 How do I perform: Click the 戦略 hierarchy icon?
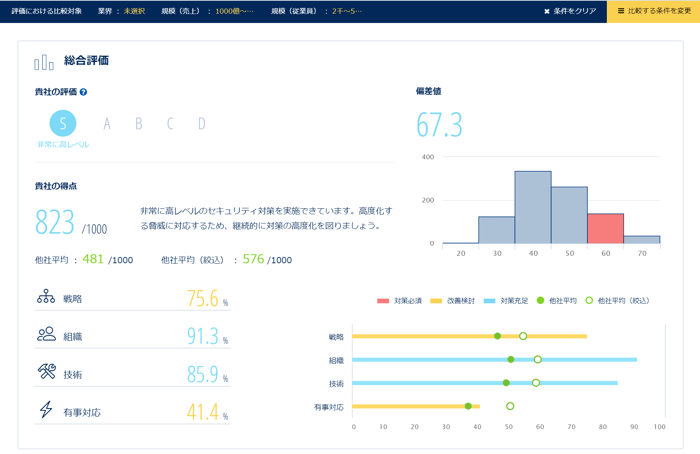coord(46,297)
